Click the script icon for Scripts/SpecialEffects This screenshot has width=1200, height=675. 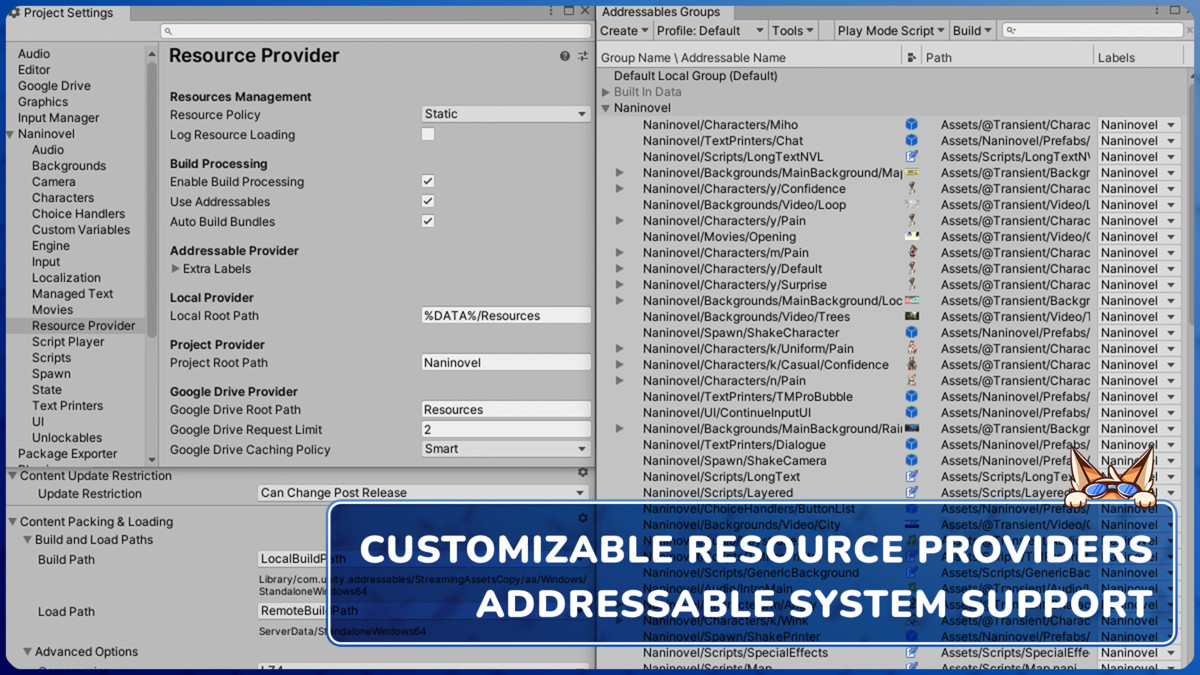click(912, 653)
